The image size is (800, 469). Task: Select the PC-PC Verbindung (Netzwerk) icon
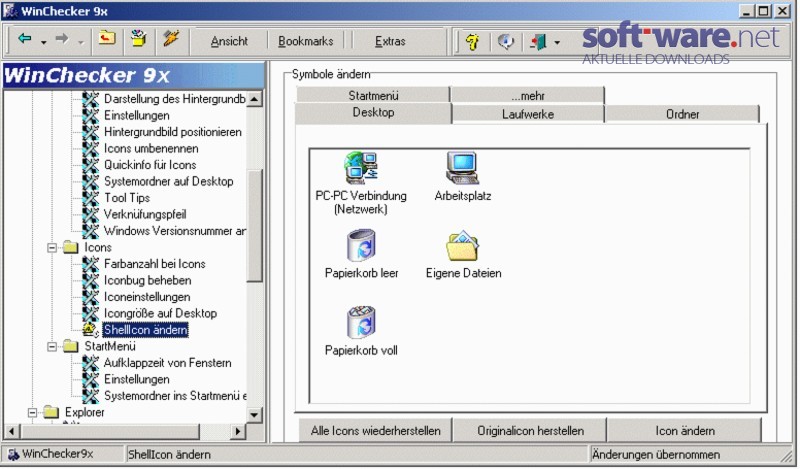361,183
